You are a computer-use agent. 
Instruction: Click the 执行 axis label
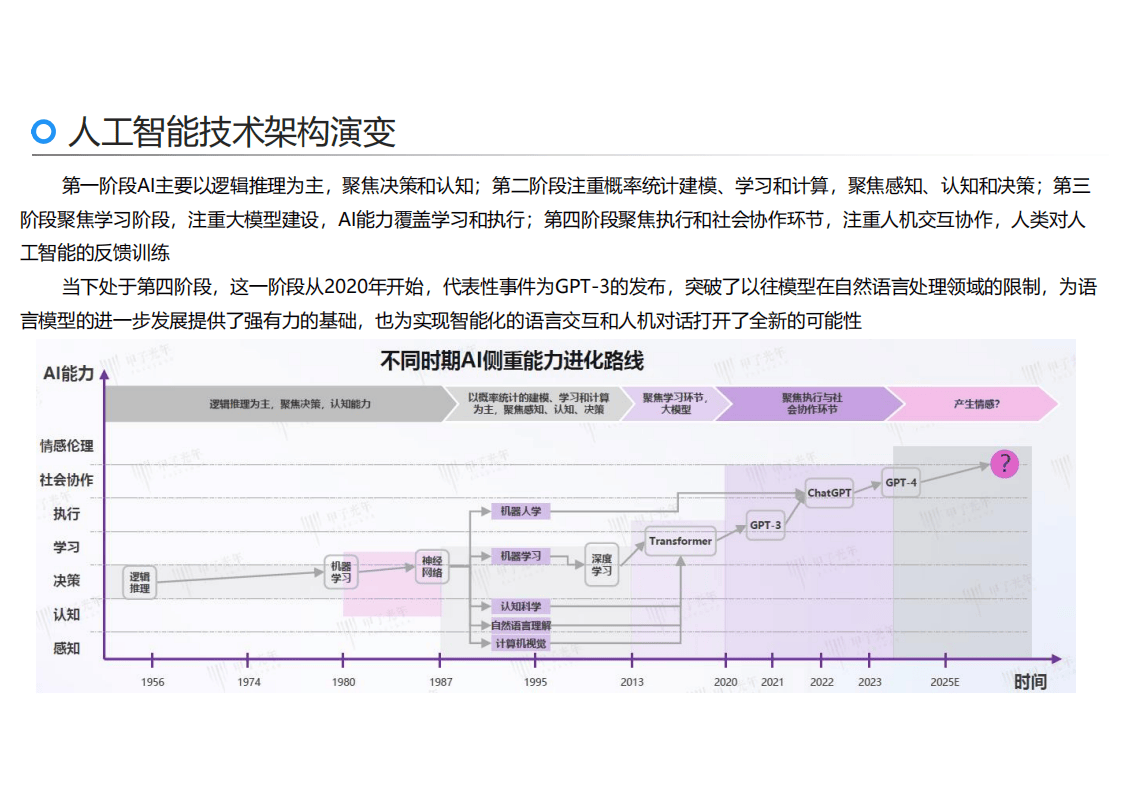(x=67, y=513)
